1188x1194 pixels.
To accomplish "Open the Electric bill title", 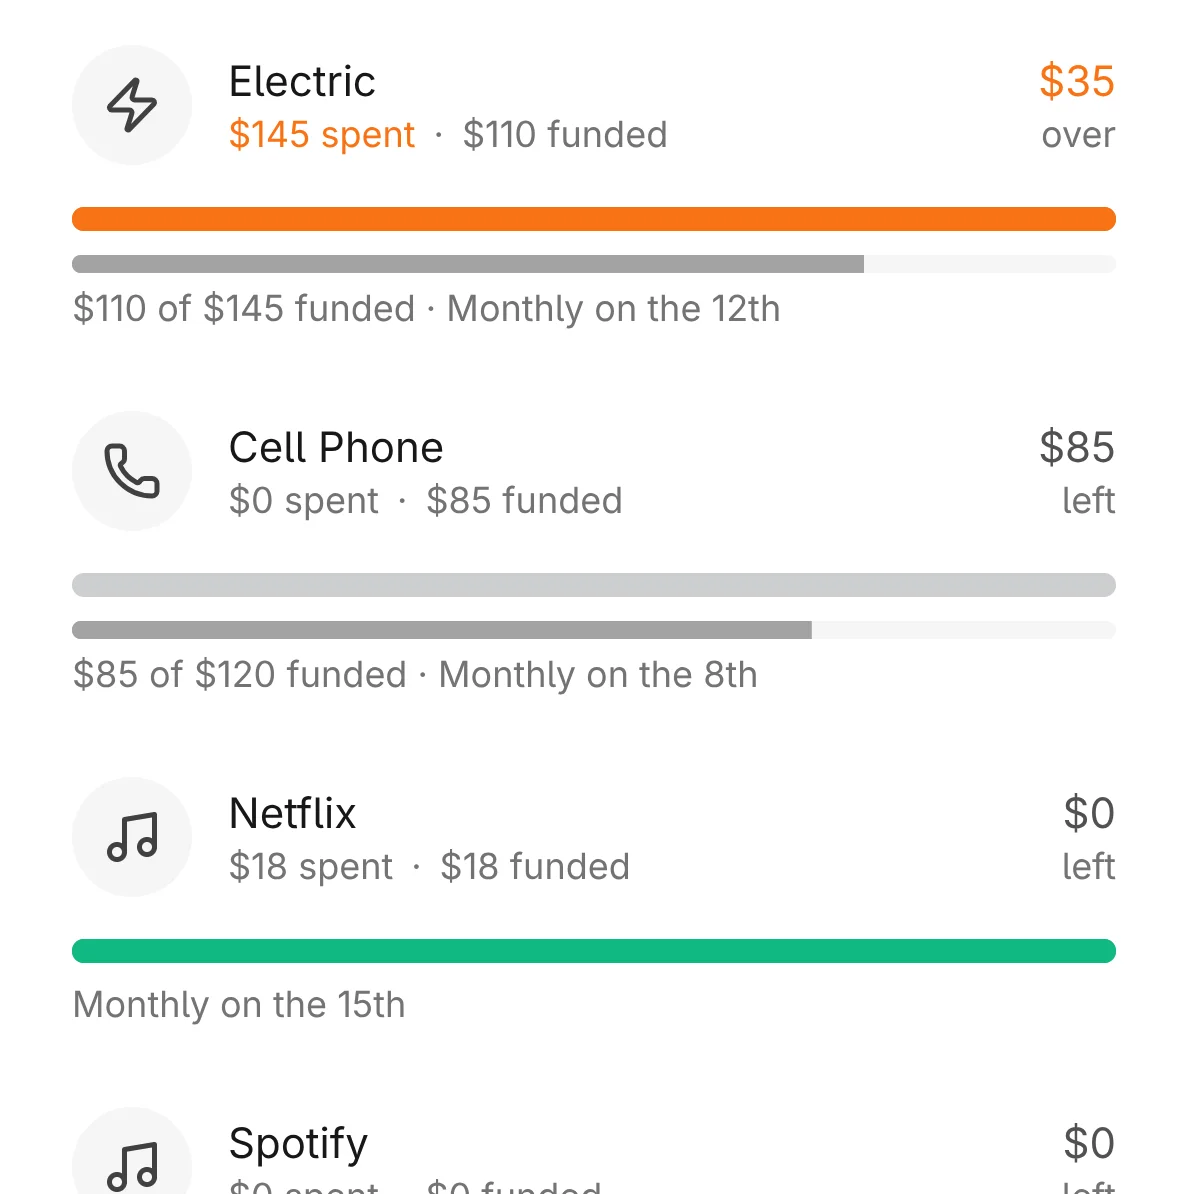I will click(x=302, y=82).
